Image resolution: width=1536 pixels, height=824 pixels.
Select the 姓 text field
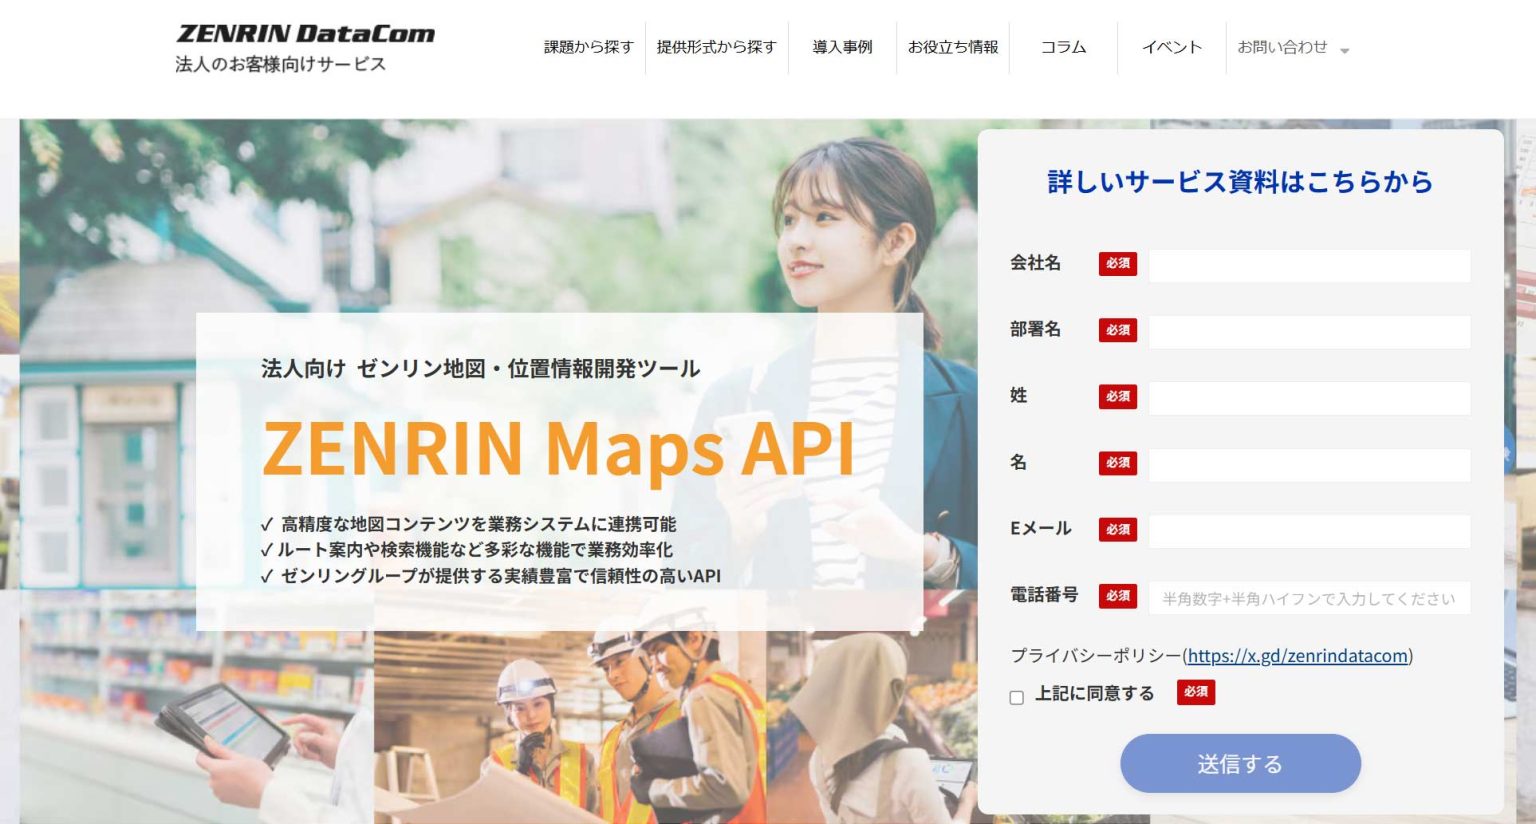(1310, 397)
